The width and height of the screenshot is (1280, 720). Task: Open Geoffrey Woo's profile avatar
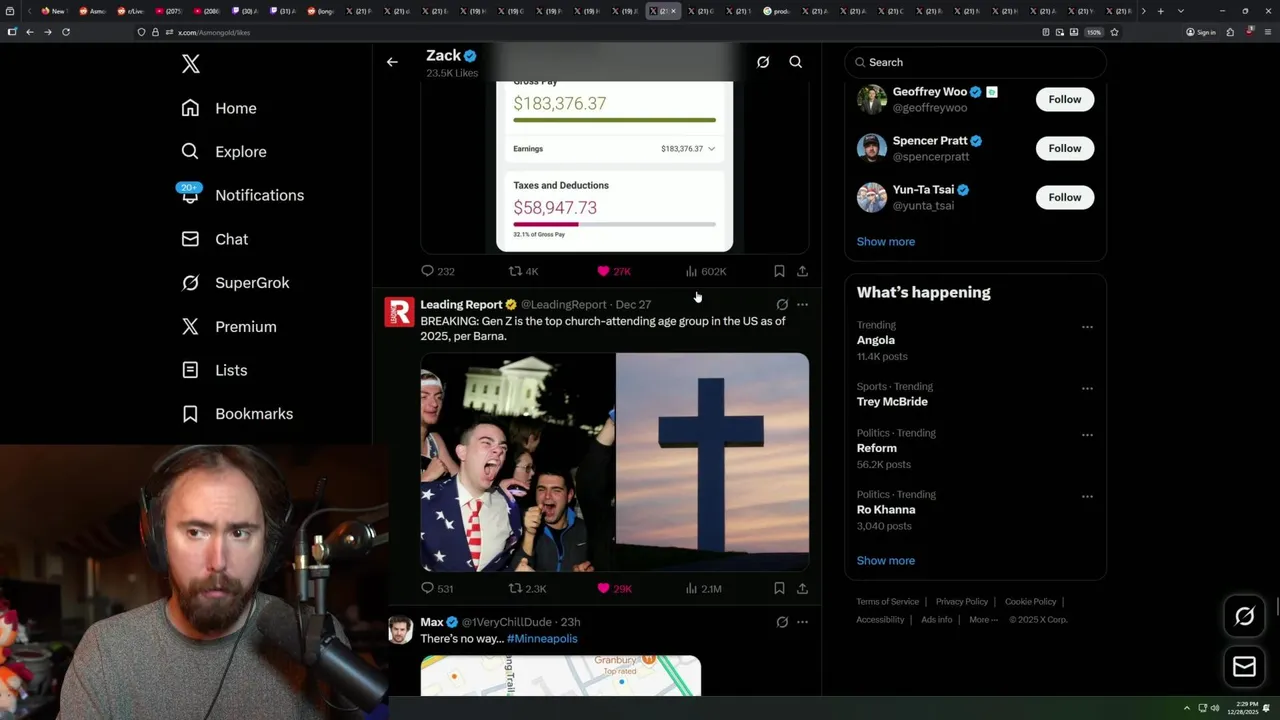(872, 99)
